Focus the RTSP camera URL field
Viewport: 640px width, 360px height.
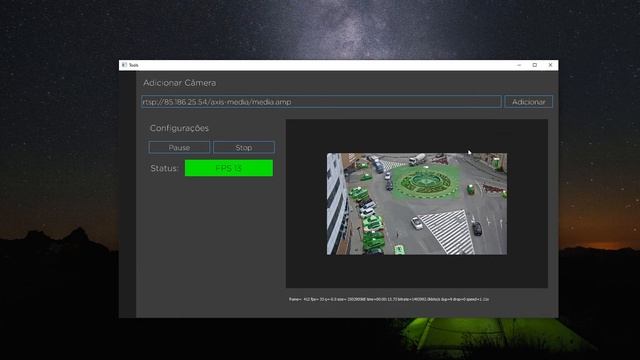[321, 102]
